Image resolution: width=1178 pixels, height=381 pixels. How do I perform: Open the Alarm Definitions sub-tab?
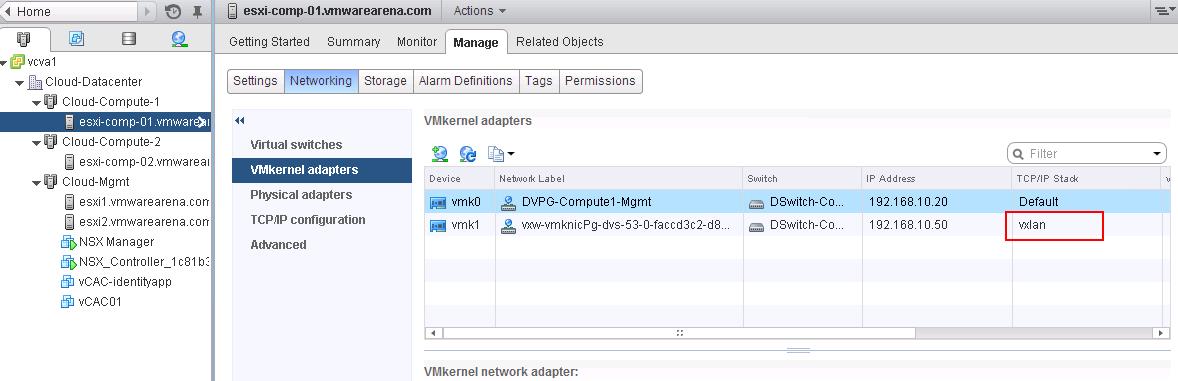[x=466, y=80]
